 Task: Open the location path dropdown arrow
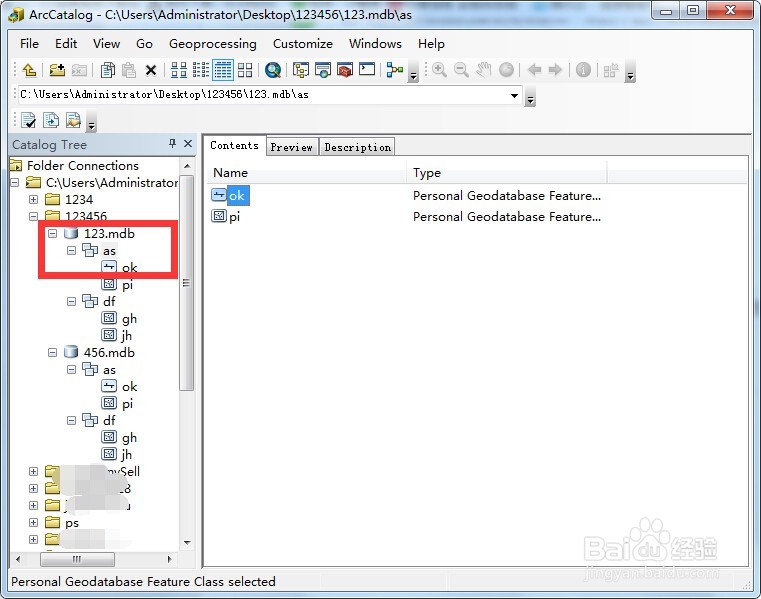tap(514, 96)
